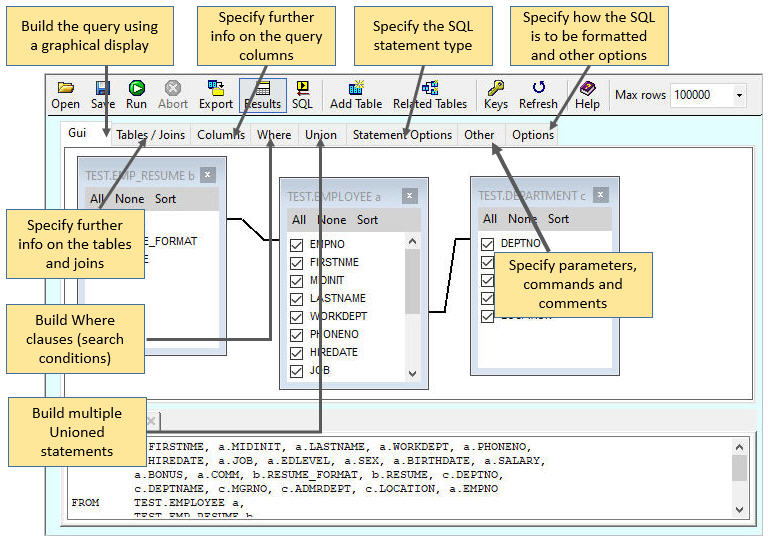Uncheck the FIRSTNME column checkbox
Viewport: 768px width, 543px height.
coord(296,263)
